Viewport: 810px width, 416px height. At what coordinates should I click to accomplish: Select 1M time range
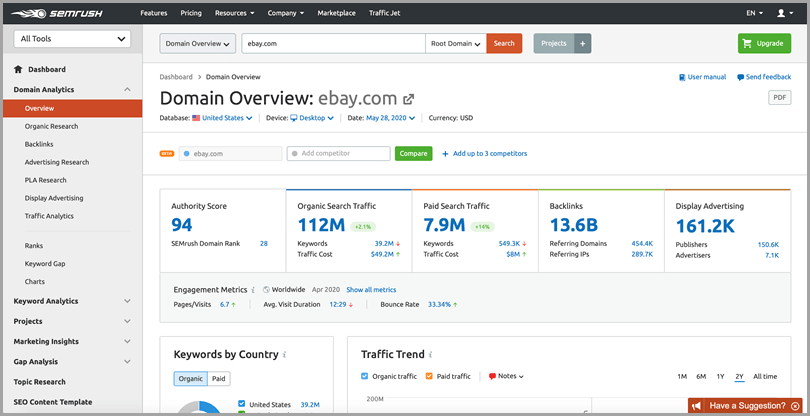coord(682,376)
